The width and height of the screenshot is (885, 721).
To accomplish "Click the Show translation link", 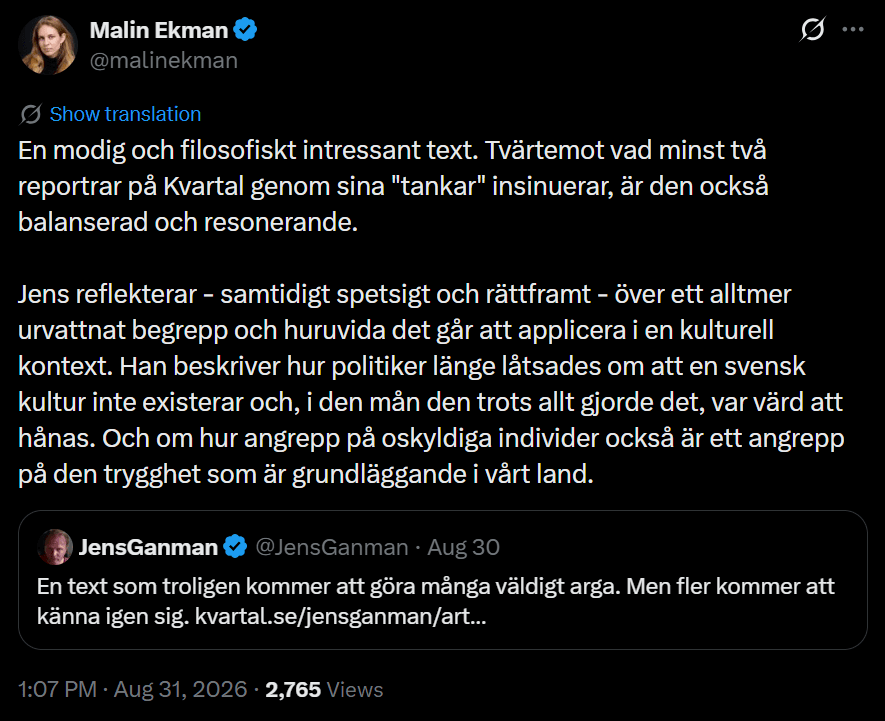I will click(x=125, y=114).
